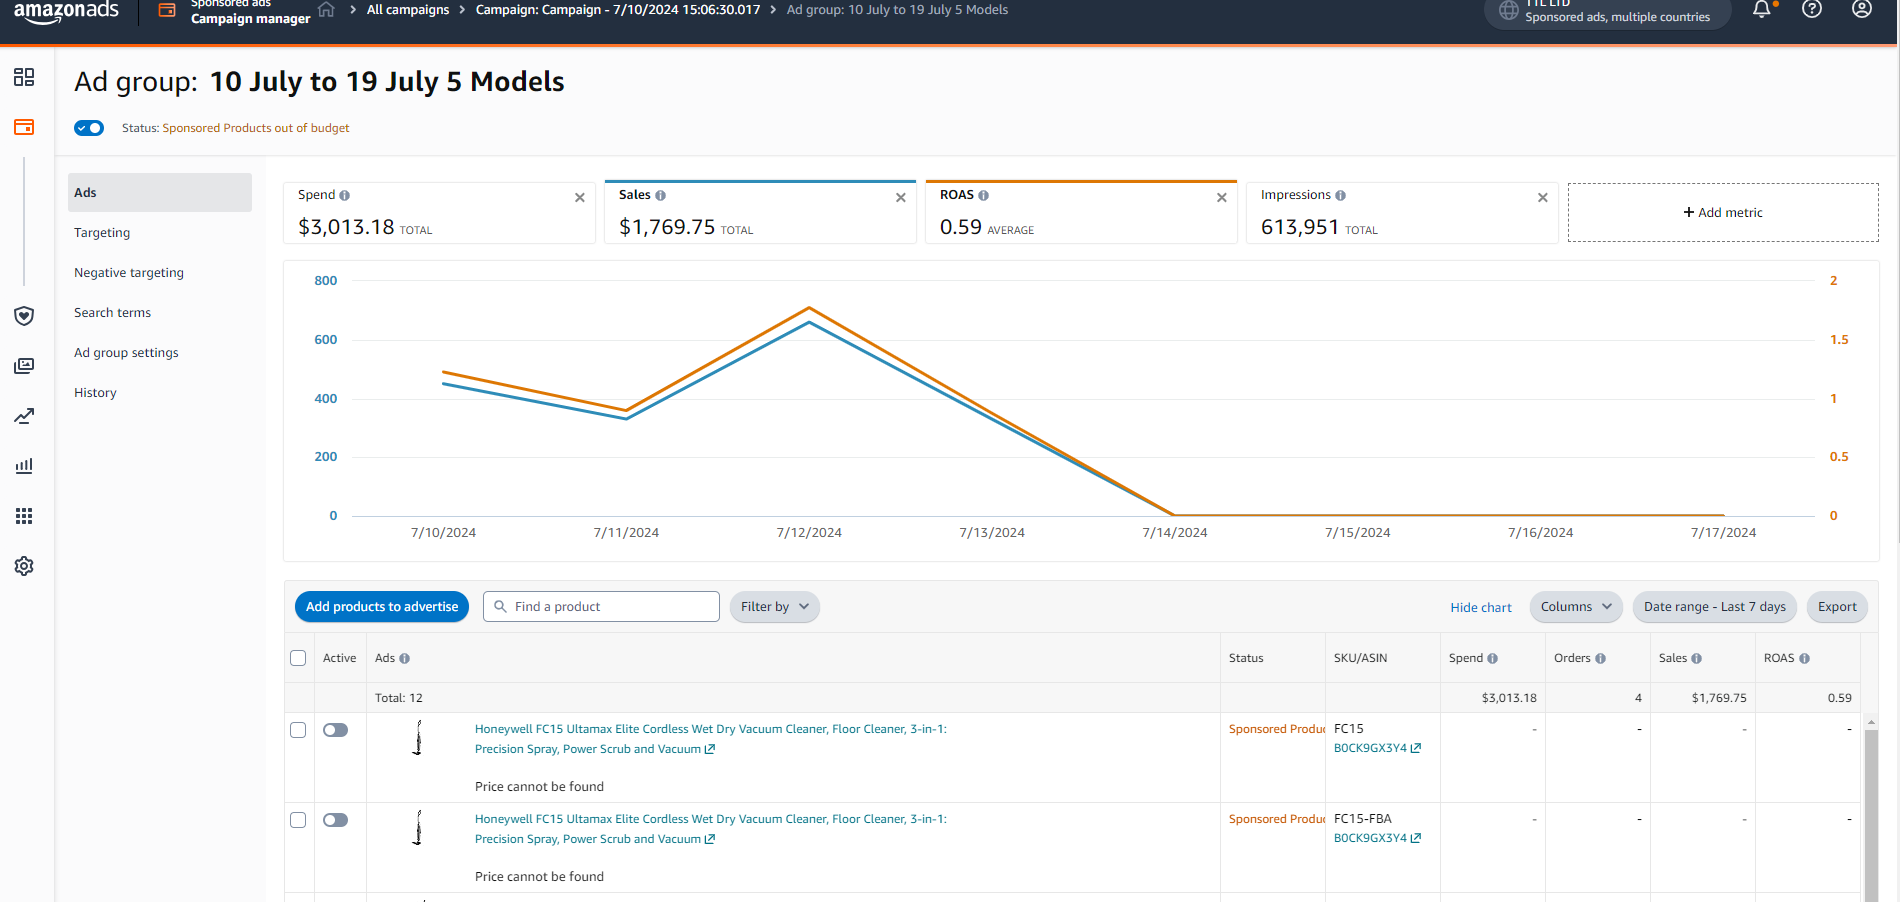The image size is (1900, 902).
Task: Open the brand safety shield icon in the left sidebar
Action: pos(24,316)
